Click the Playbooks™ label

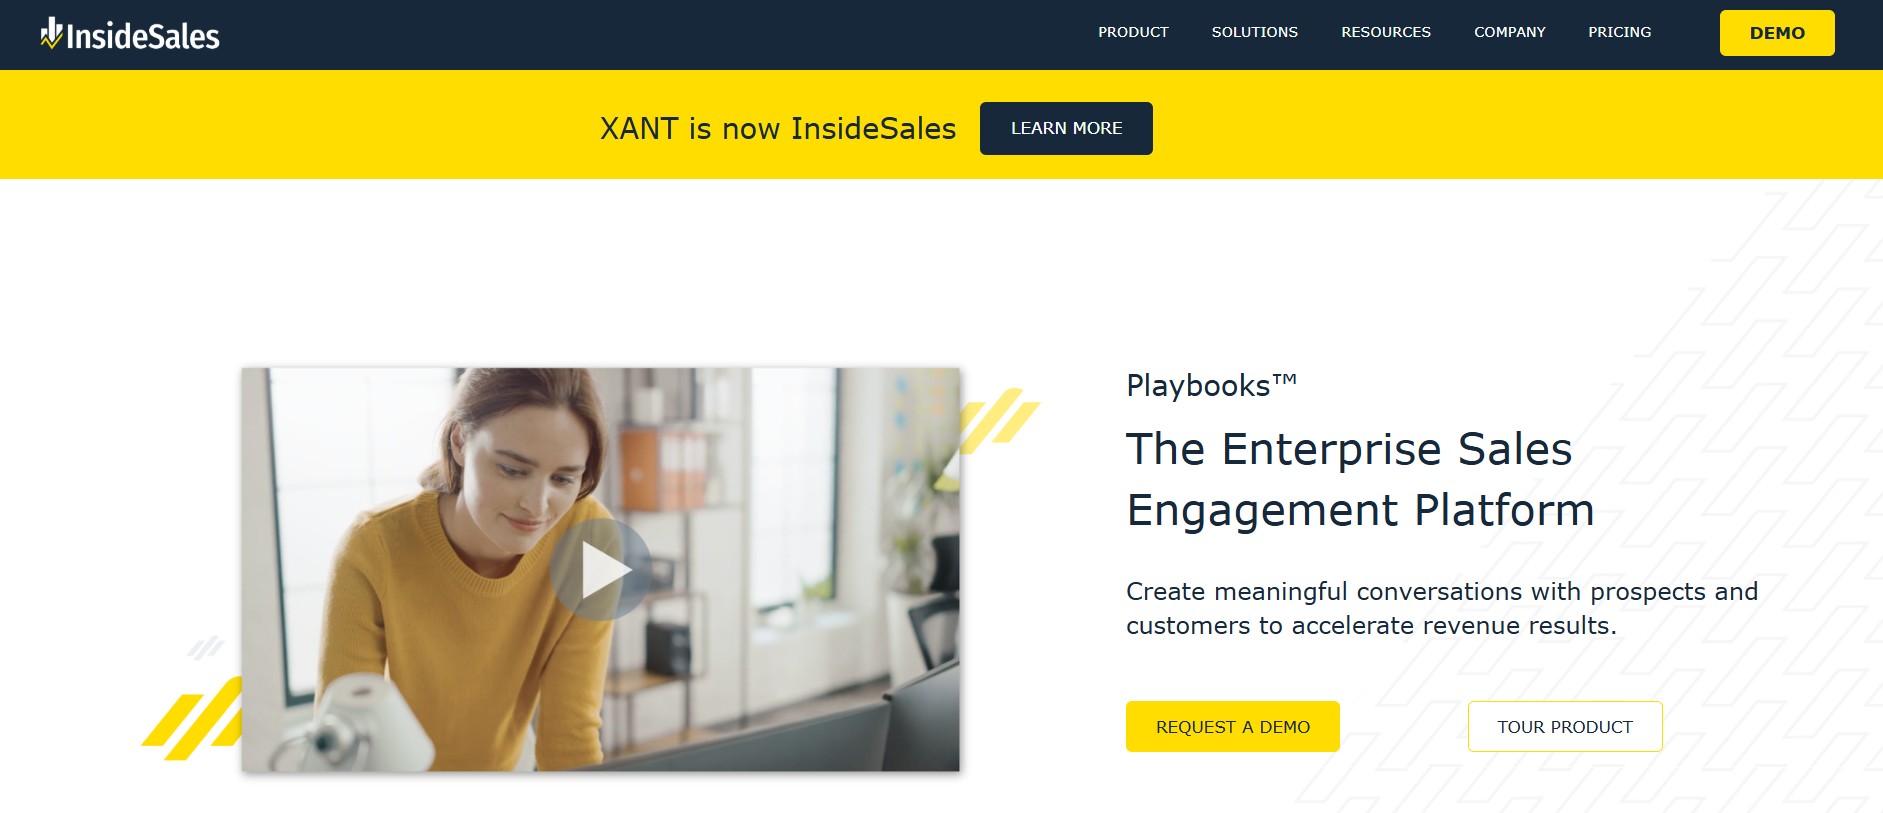tap(1211, 385)
